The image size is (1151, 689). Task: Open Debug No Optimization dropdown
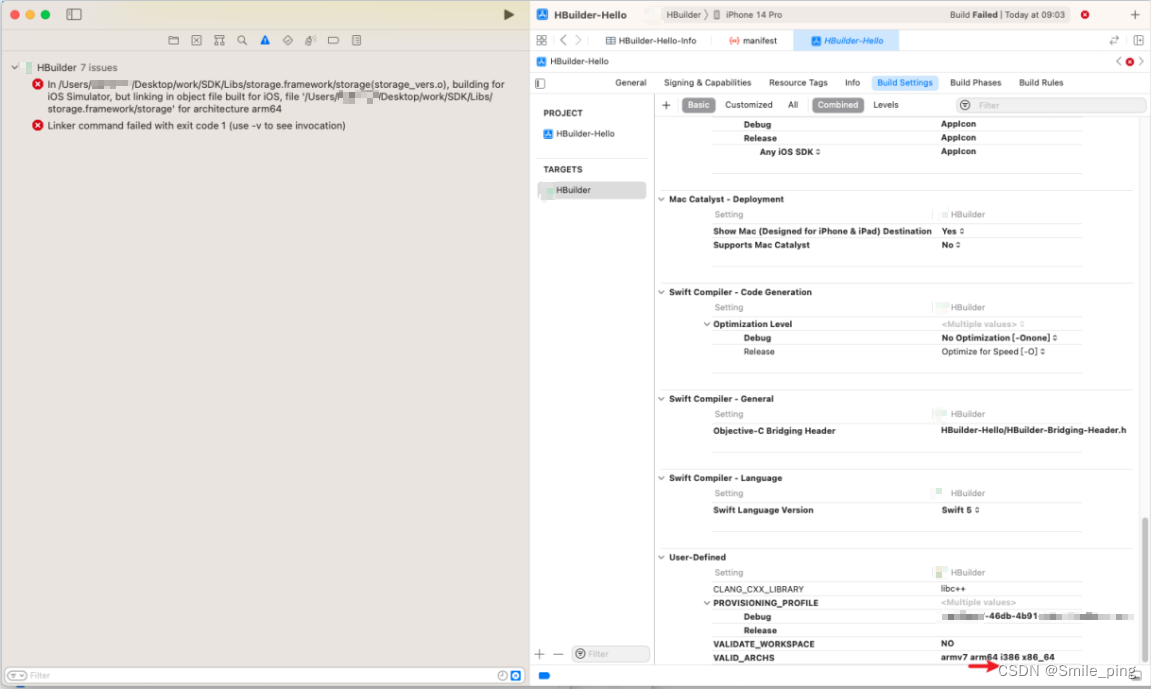pos(999,338)
